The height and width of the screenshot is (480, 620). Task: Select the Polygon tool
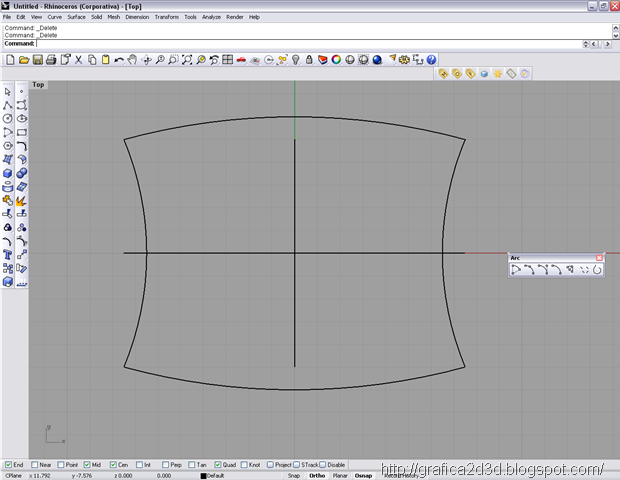click(8, 146)
